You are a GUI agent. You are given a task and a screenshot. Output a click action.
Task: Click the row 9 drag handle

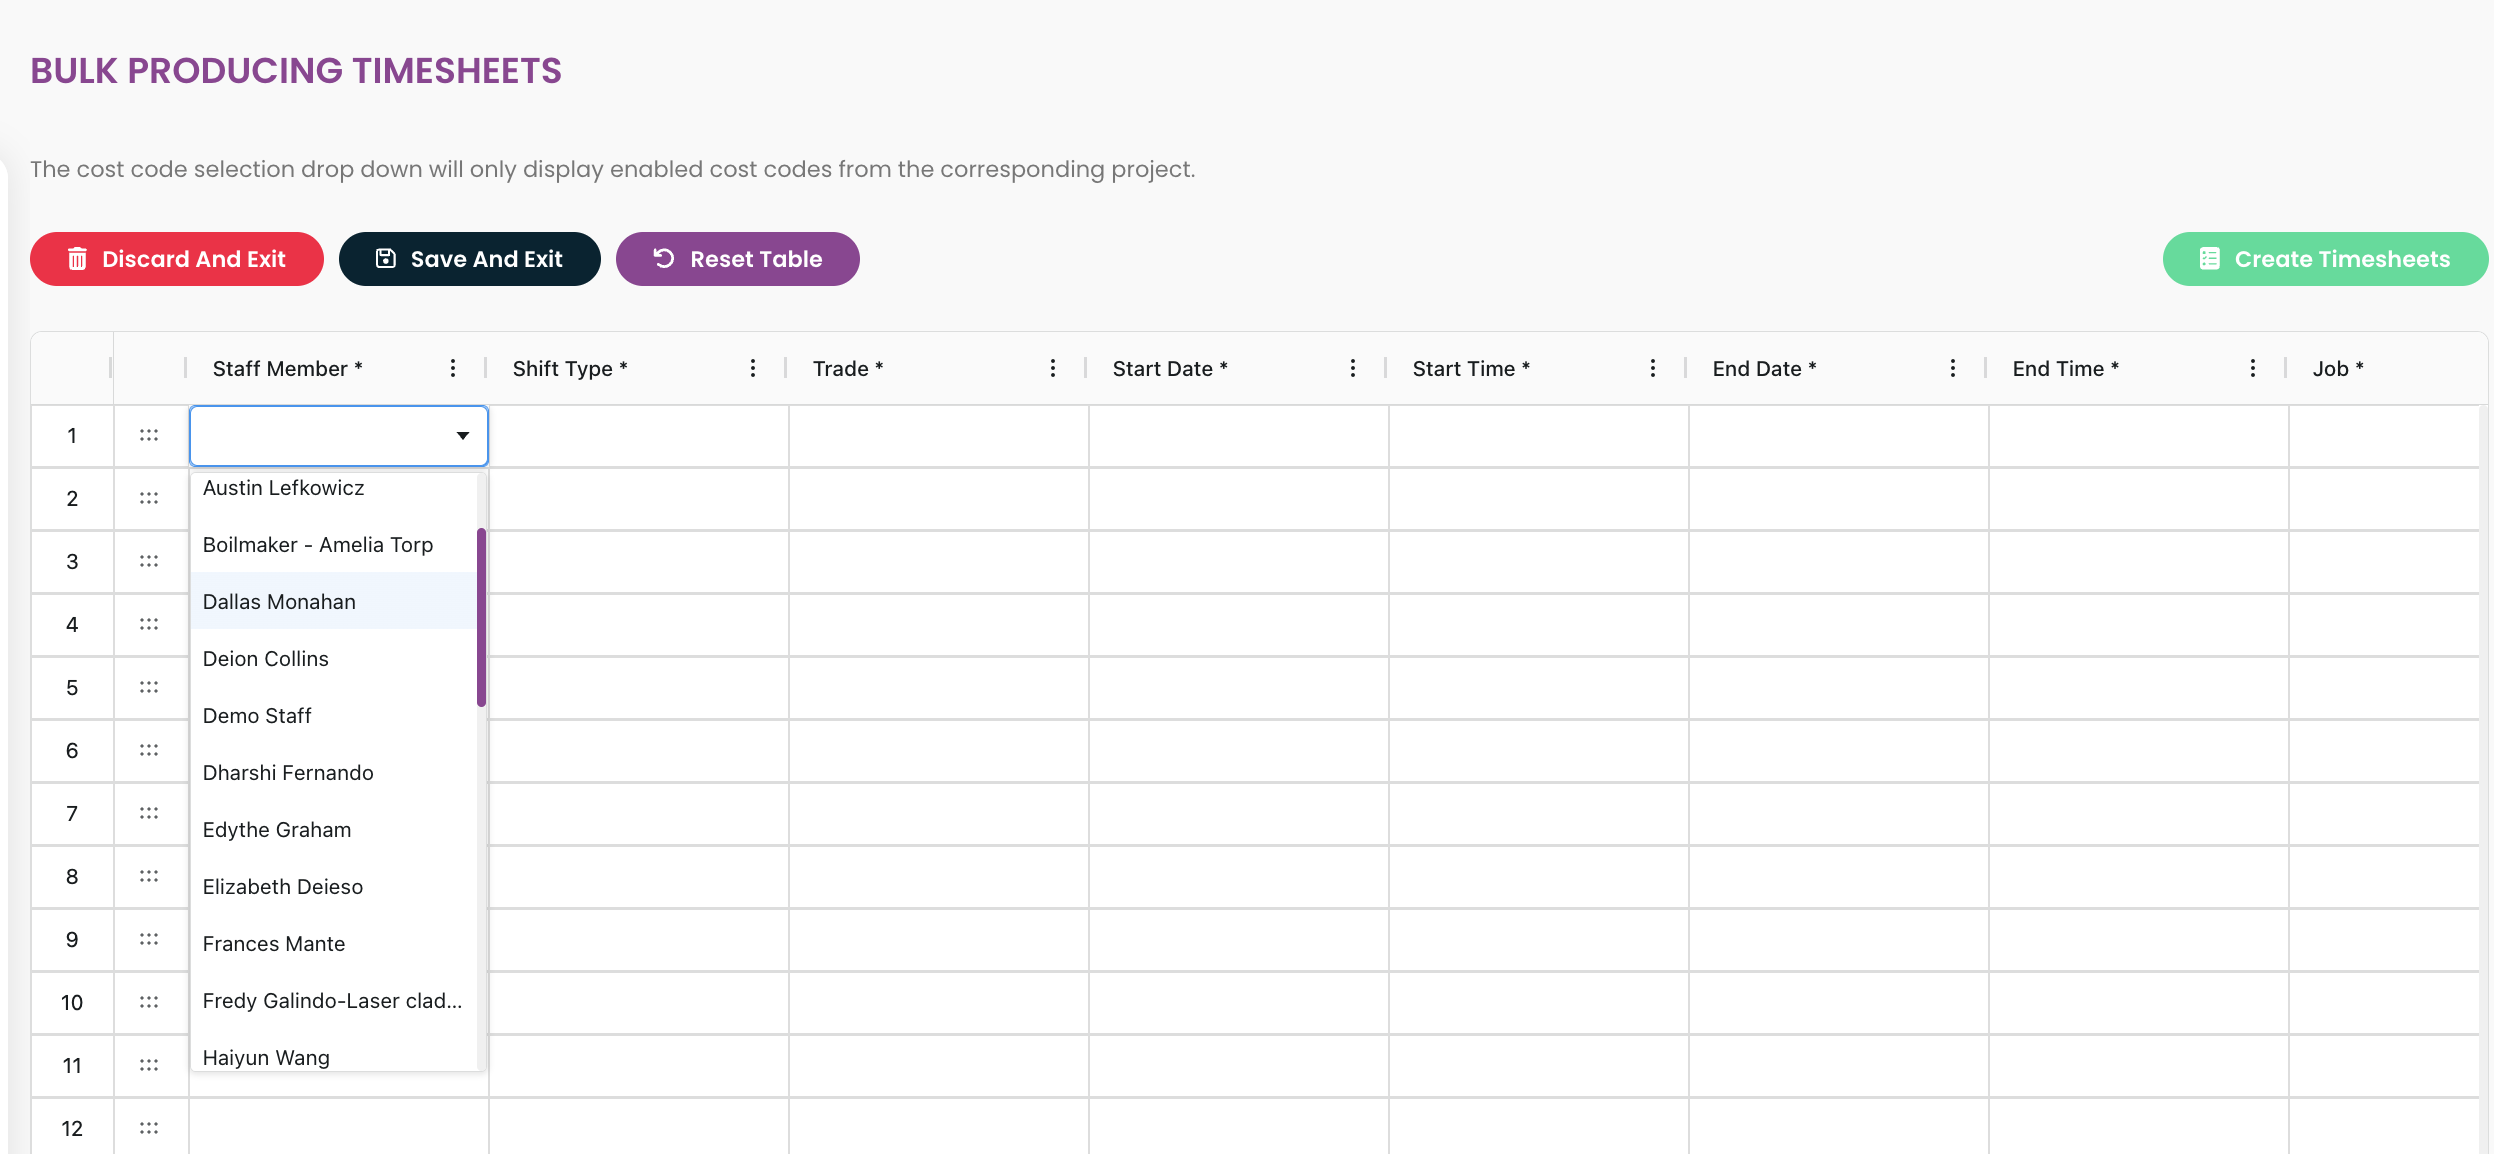tap(149, 939)
